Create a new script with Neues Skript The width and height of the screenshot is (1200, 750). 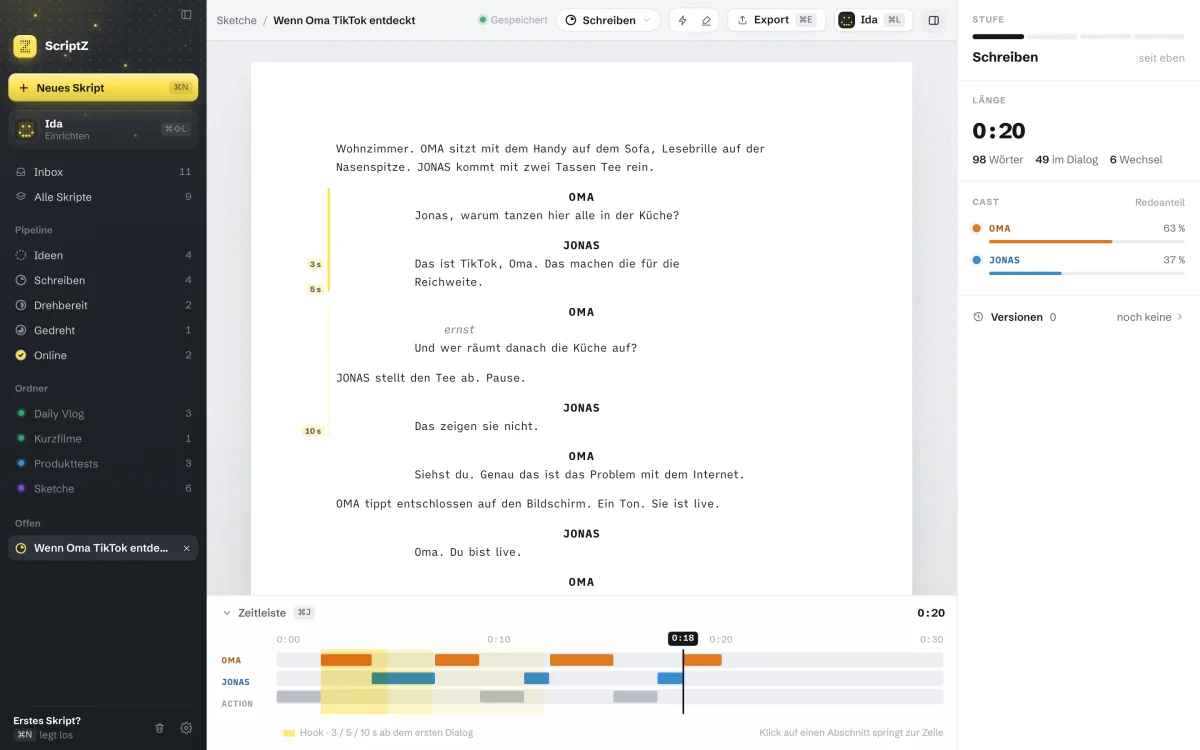103,88
